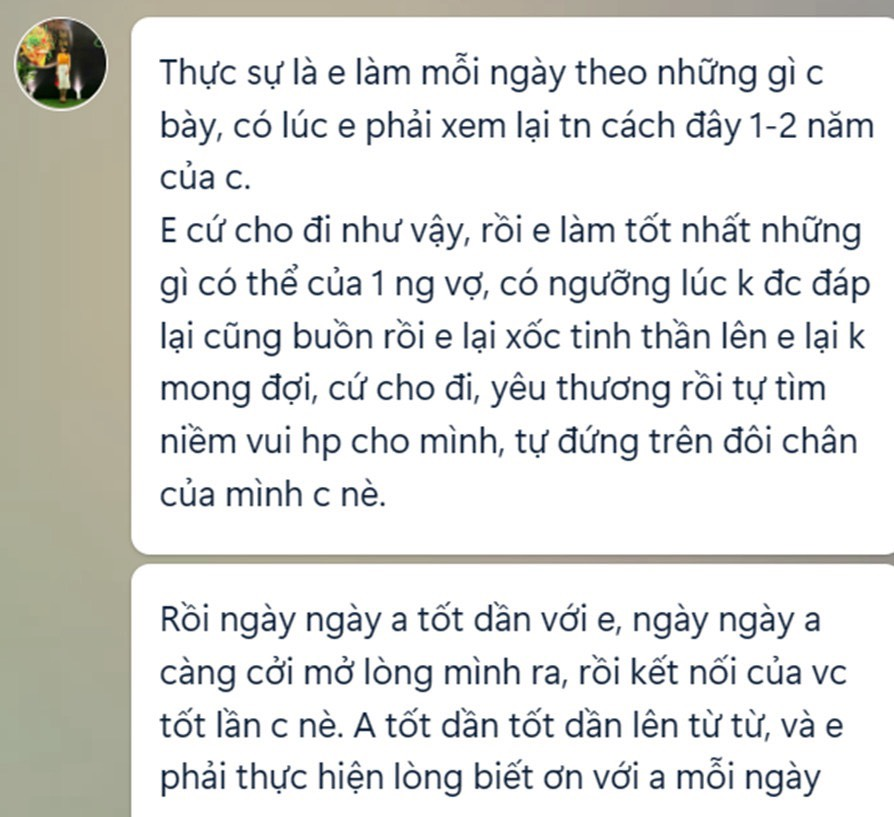
Task: Select the second message bubble starting "Rồi ngày ngày"
Action: (x=513, y=691)
